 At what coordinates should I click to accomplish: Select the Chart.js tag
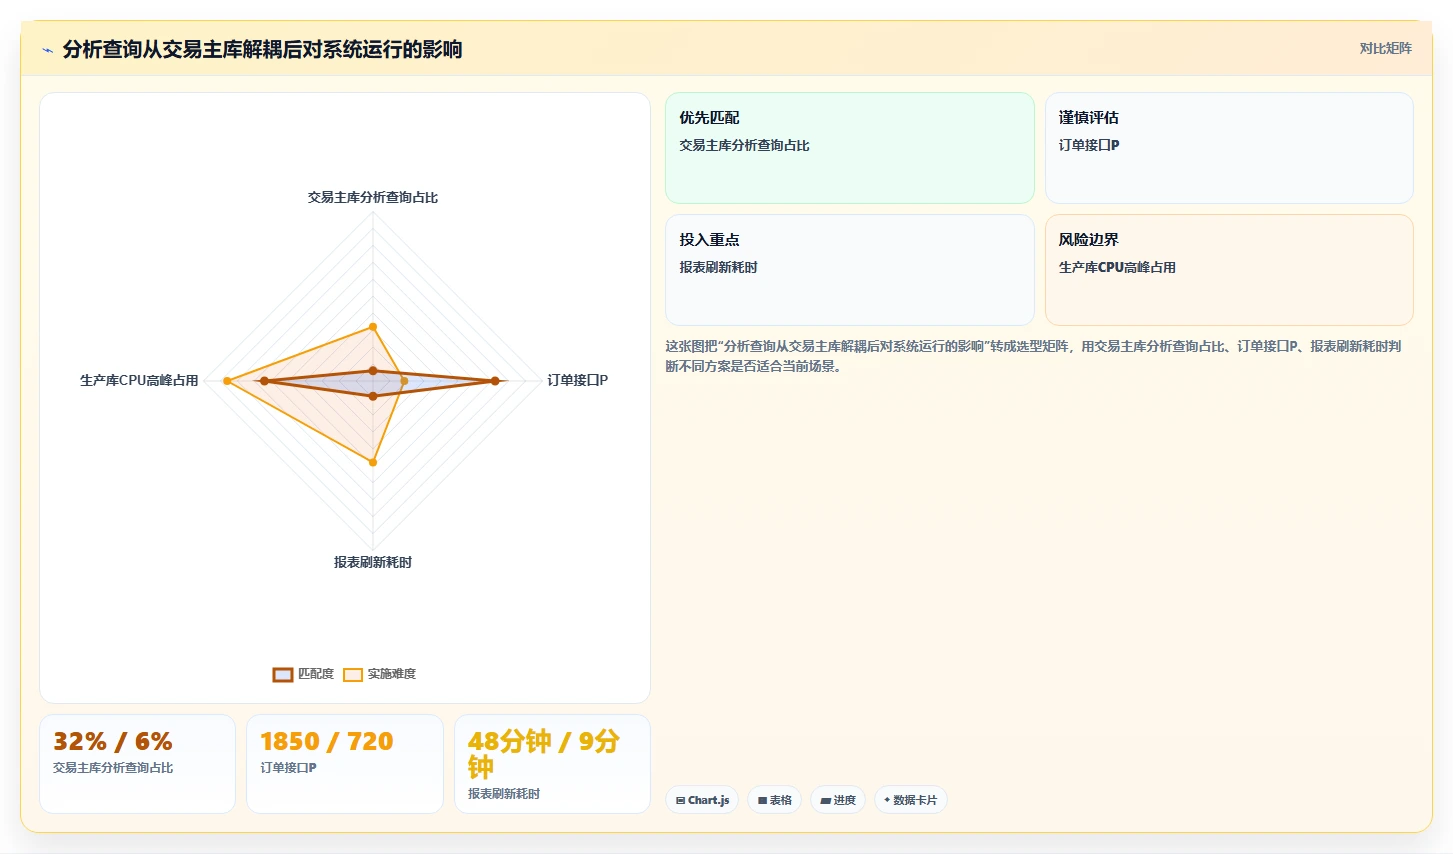702,800
